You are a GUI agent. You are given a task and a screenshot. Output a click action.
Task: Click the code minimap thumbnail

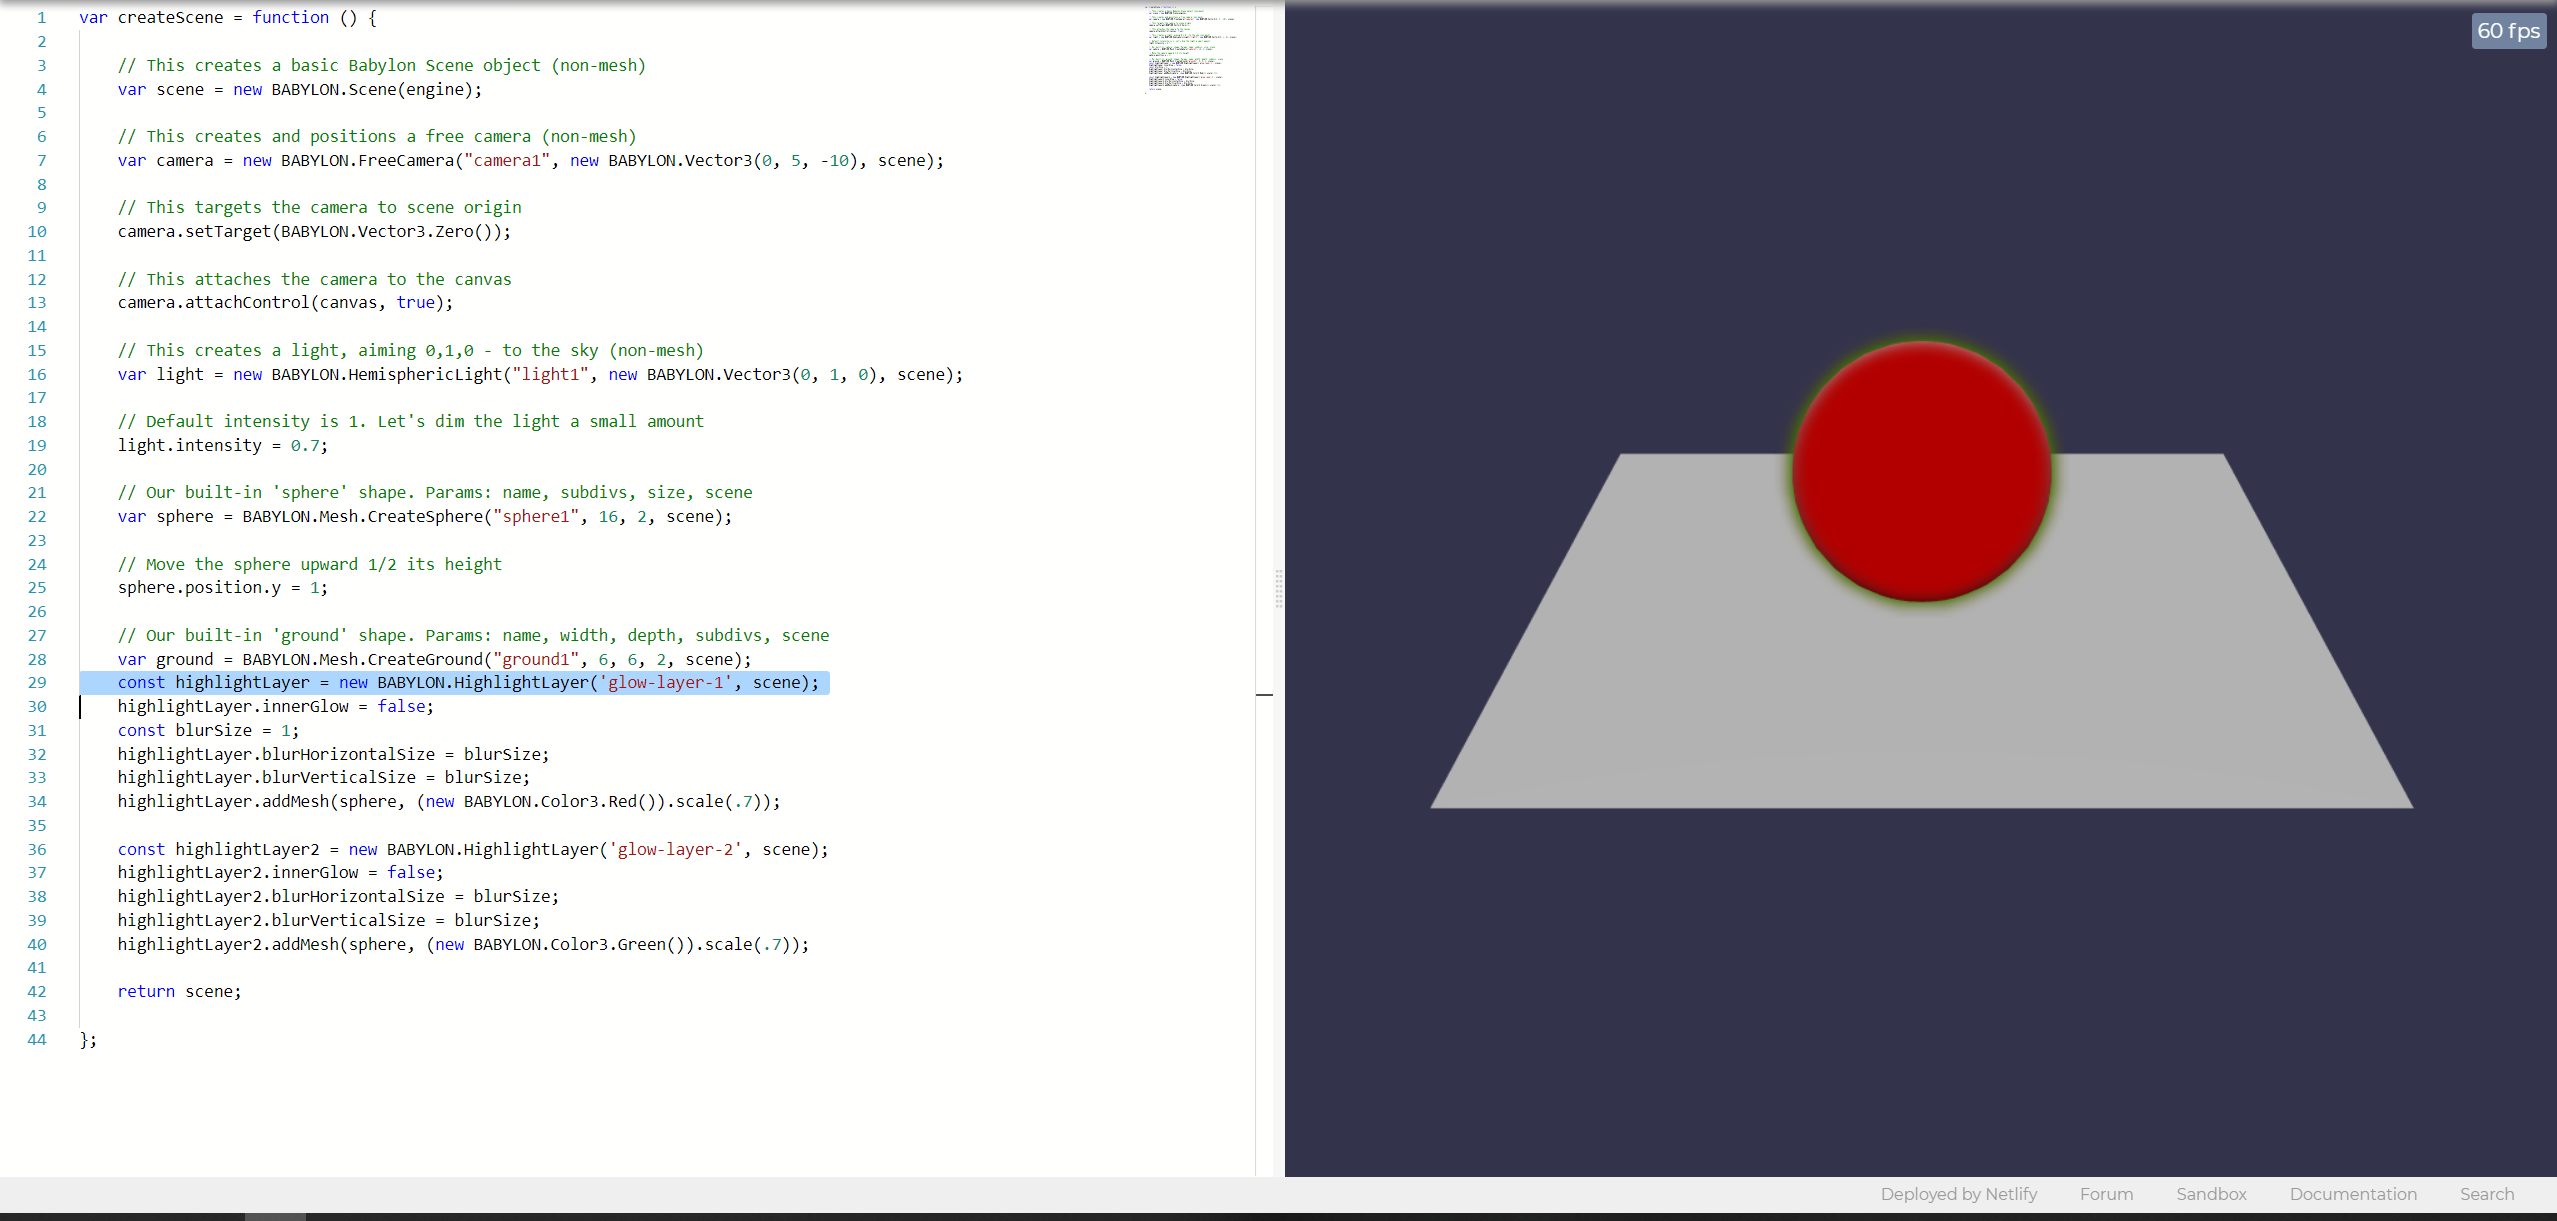[1192, 49]
